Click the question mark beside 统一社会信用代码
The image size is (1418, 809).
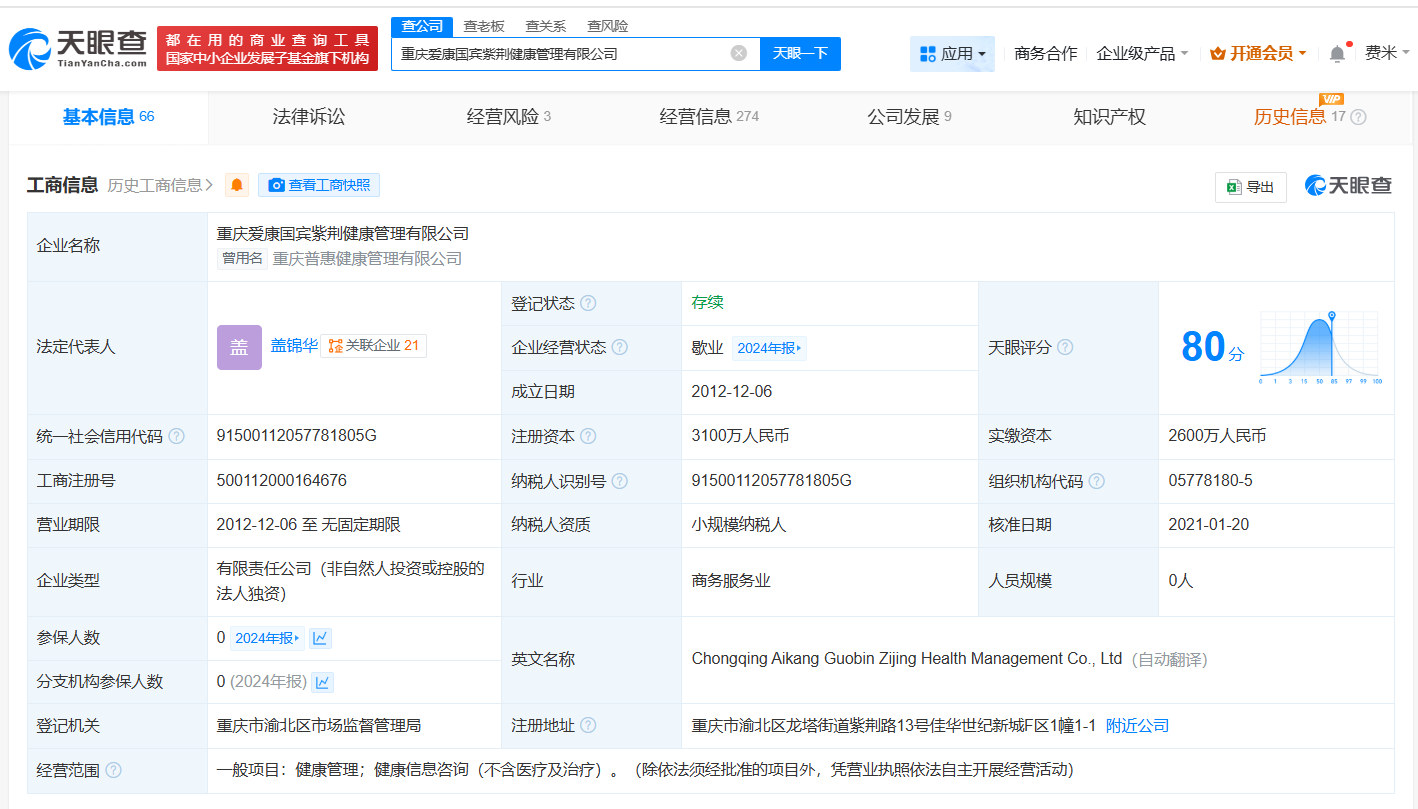tap(176, 436)
